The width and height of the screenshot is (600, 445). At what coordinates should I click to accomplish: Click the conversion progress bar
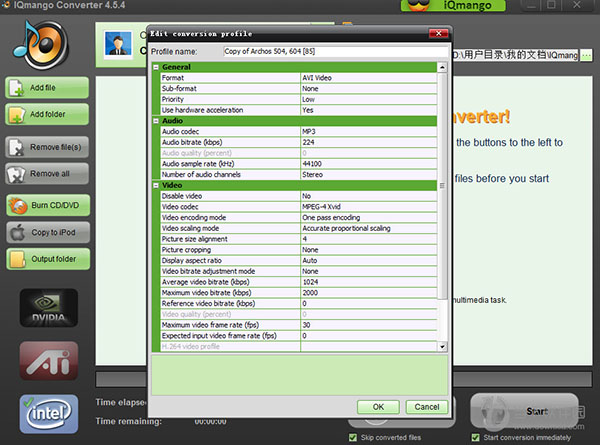point(343,380)
